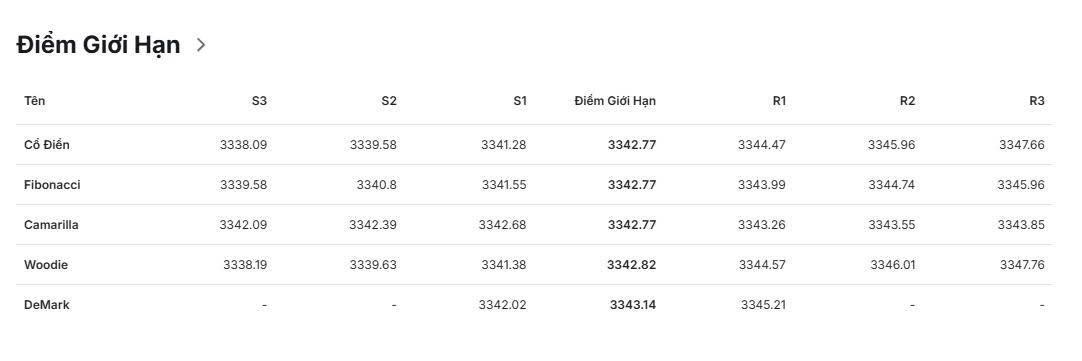Click the chevron beside Điểm Giới Hạn
The width and height of the screenshot is (1082, 361).
point(201,45)
